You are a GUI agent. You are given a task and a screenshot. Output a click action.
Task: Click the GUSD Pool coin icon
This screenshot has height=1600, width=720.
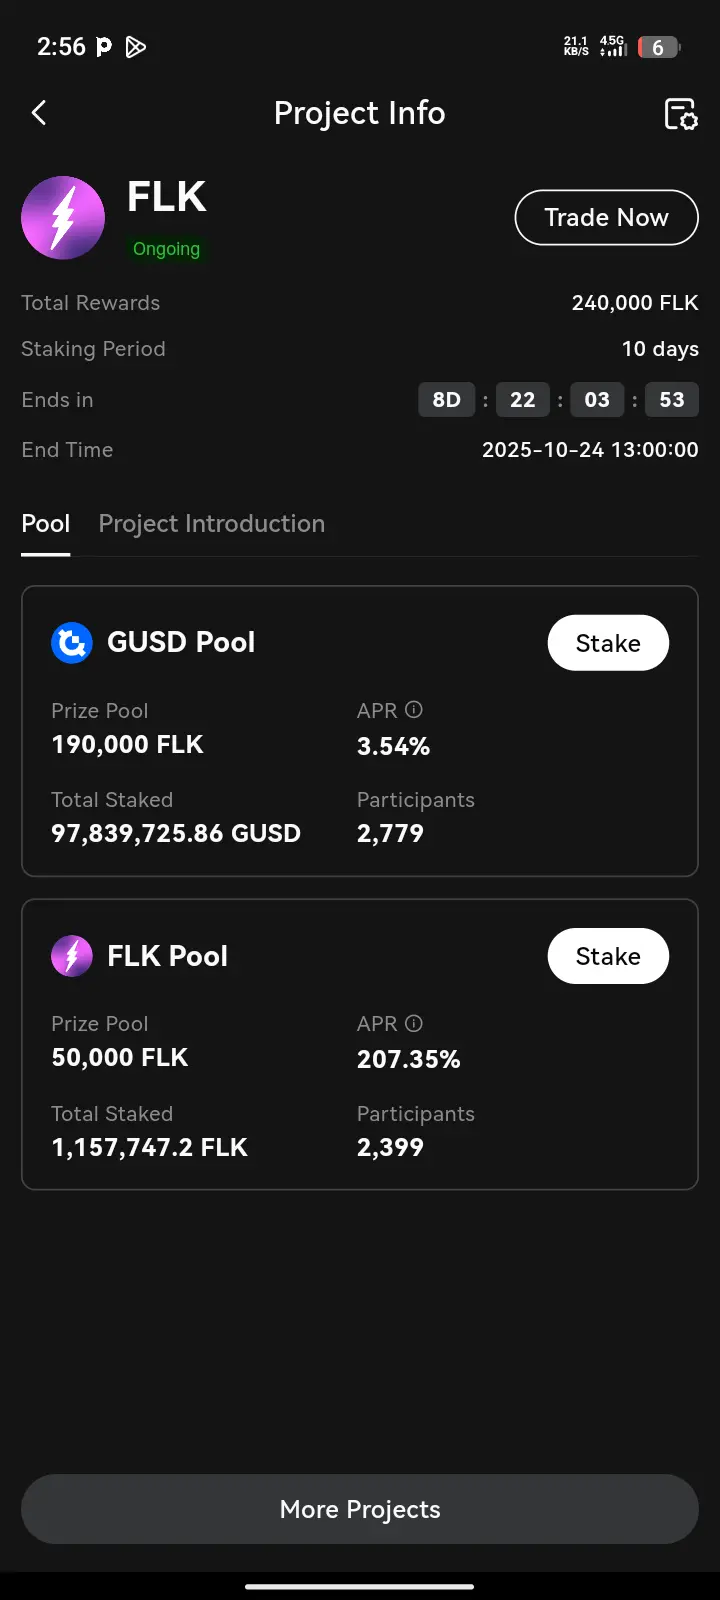click(72, 643)
